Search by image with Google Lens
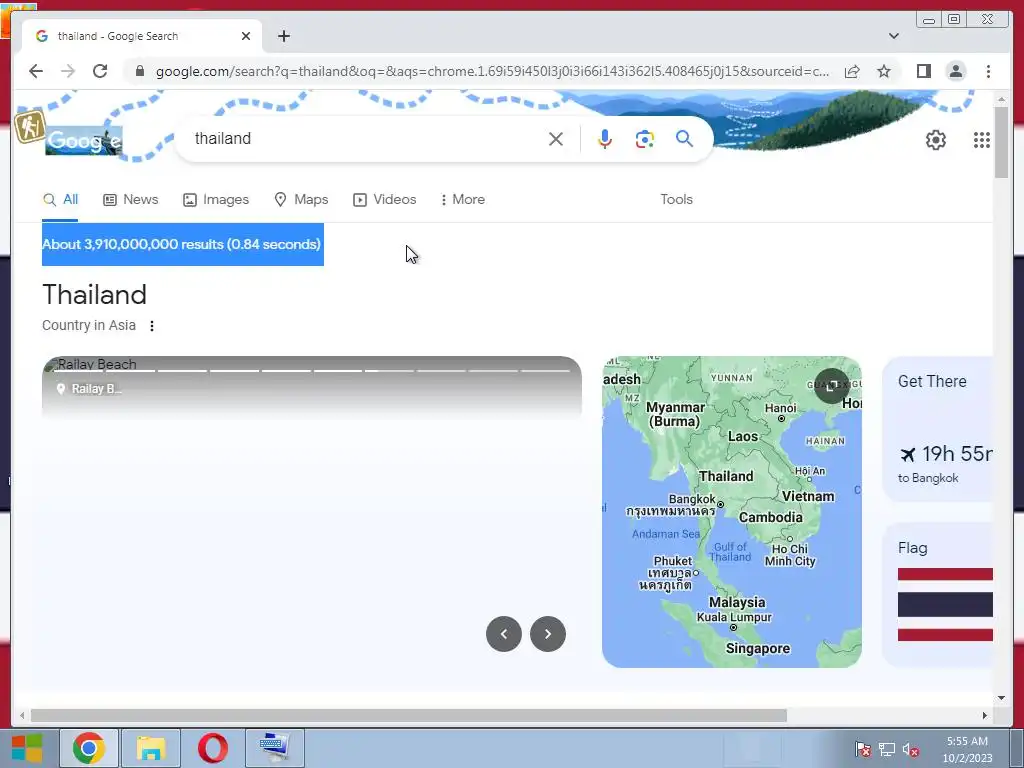The image size is (1024, 768). tap(645, 138)
